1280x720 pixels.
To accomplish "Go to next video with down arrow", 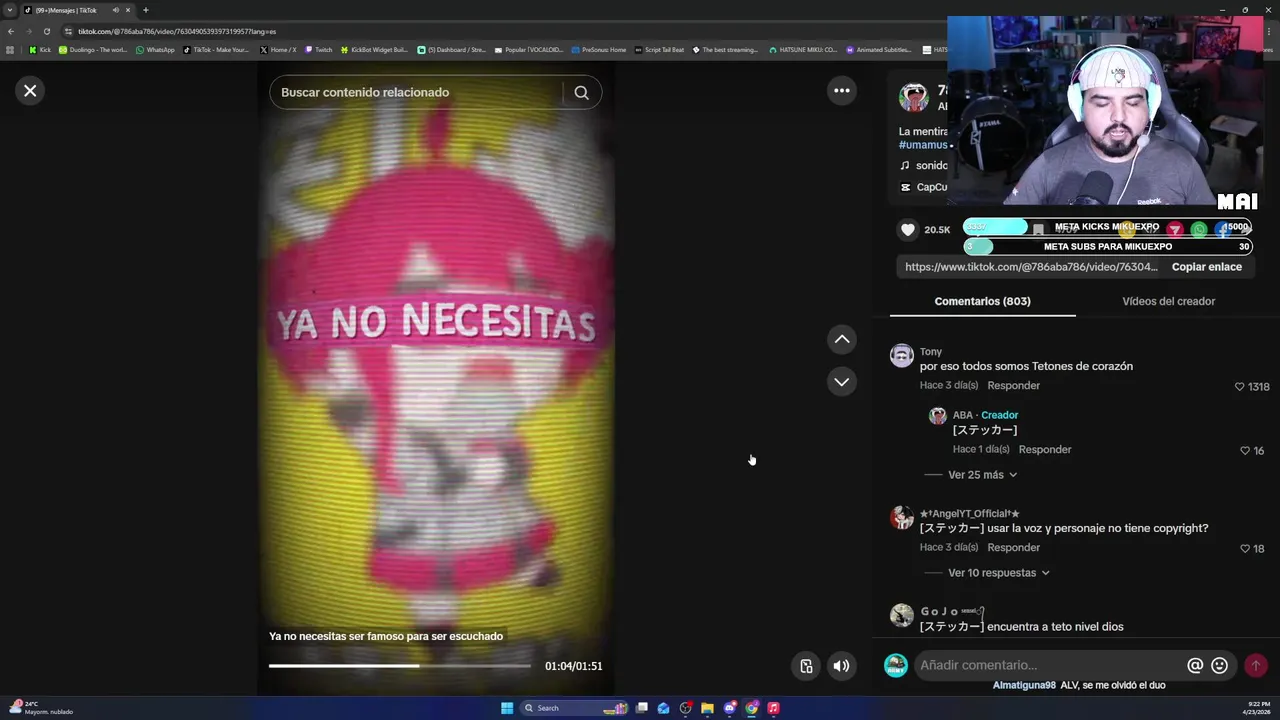I will [842, 382].
